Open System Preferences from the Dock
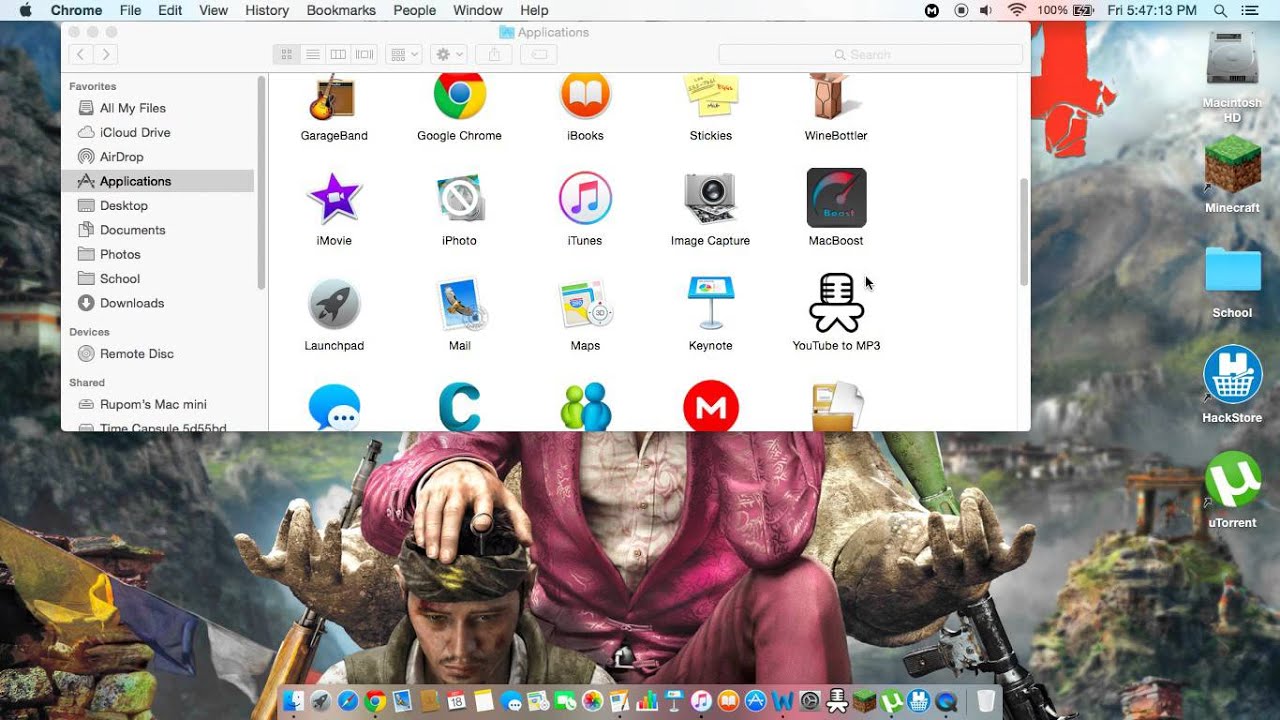This screenshot has width=1280, height=720. 810,701
